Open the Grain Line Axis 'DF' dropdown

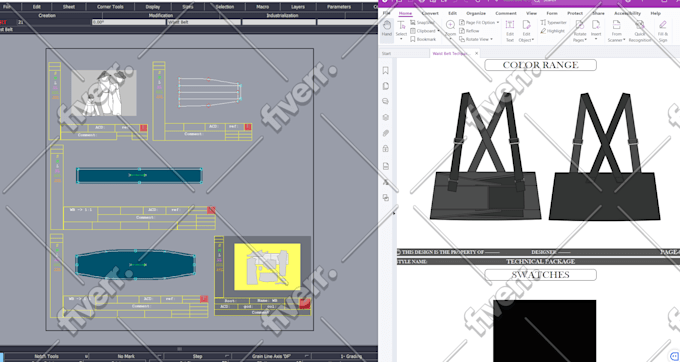click(271, 356)
